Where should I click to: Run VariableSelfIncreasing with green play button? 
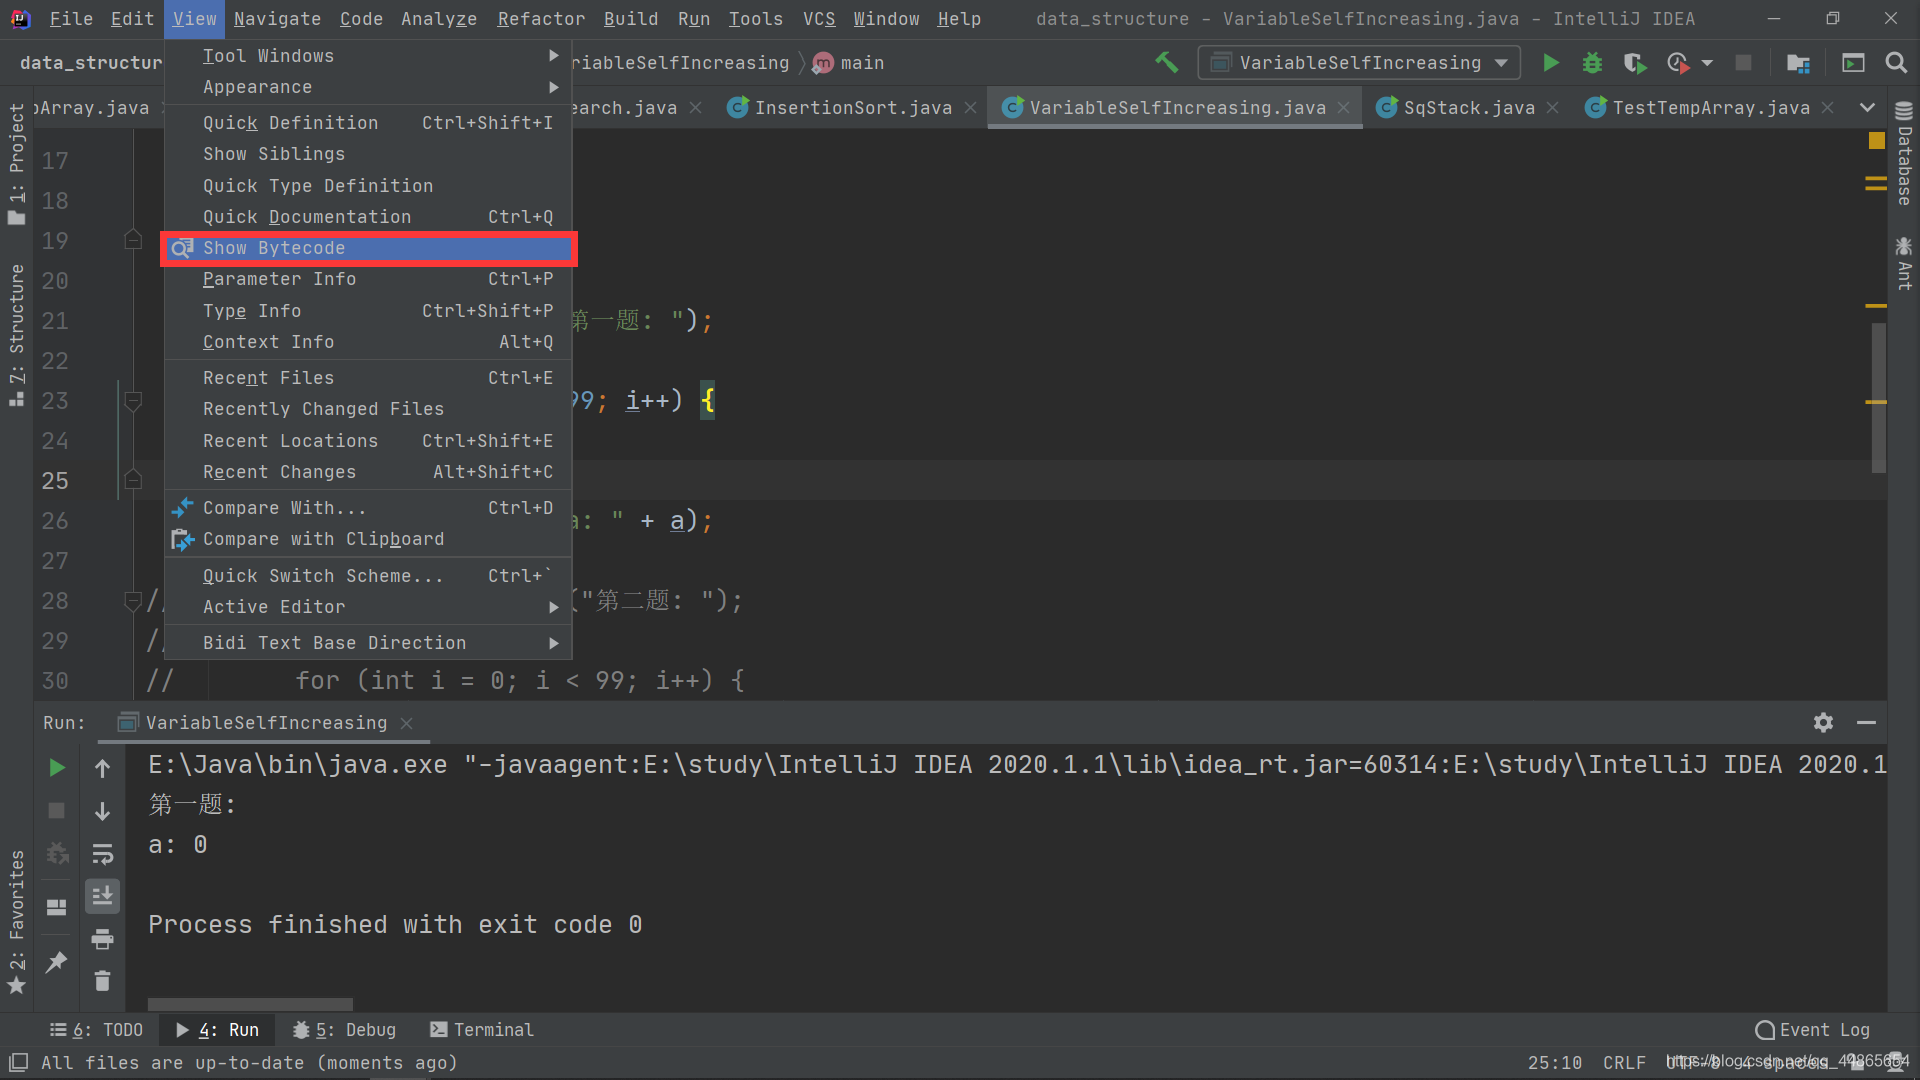(1550, 63)
